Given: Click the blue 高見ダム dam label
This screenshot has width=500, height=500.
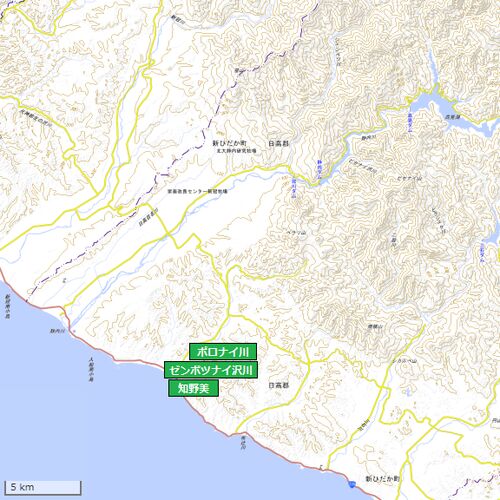Looking at the screenshot, I should pyautogui.click(x=410, y=123).
